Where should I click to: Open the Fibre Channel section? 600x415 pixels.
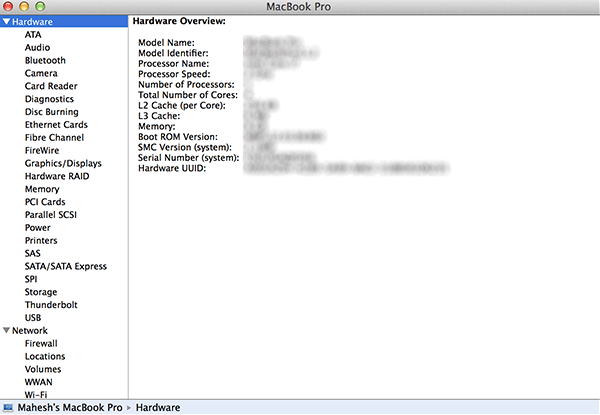pyautogui.click(x=54, y=137)
